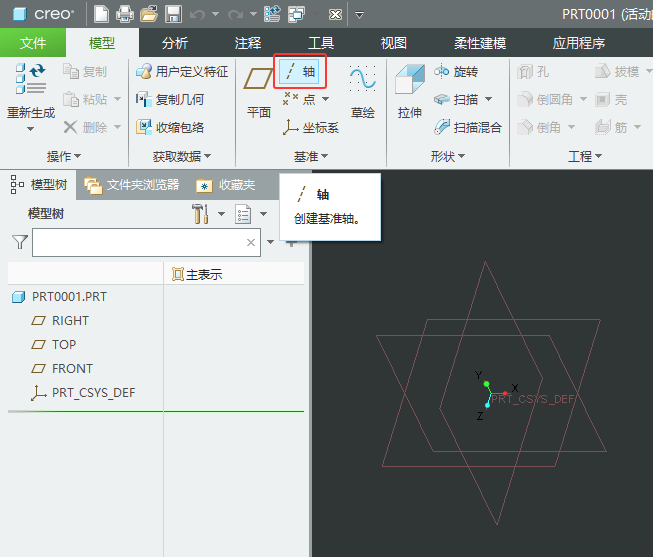
Task: Start a 草绘 sketch
Action: coord(363,92)
